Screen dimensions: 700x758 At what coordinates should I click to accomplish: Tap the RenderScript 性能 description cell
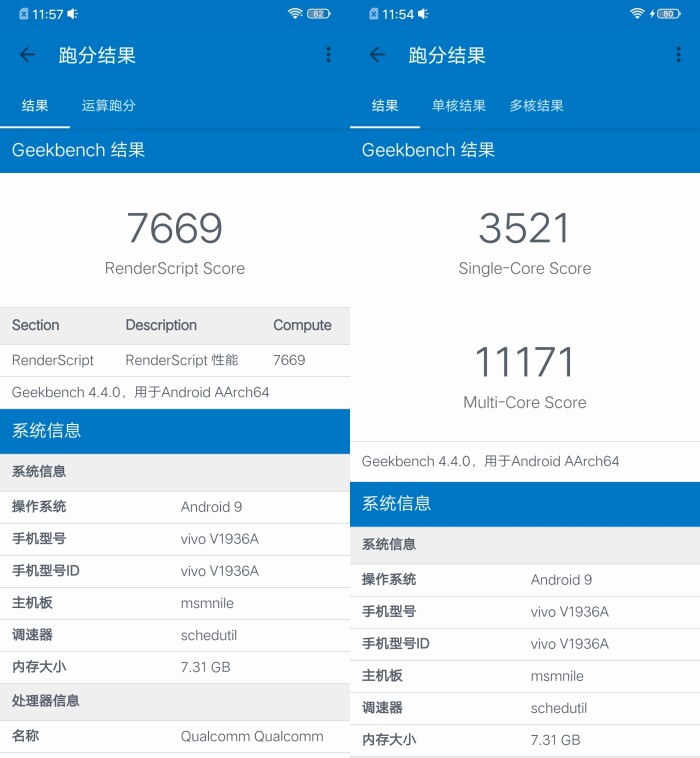tap(182, 360)
